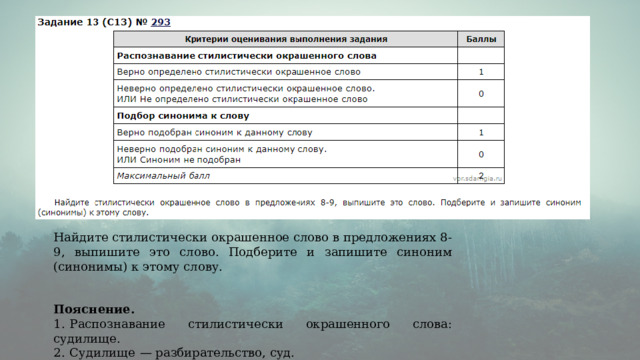
Task: Select the 'Подбор синонима к слову' row
Action: [309, 116]
